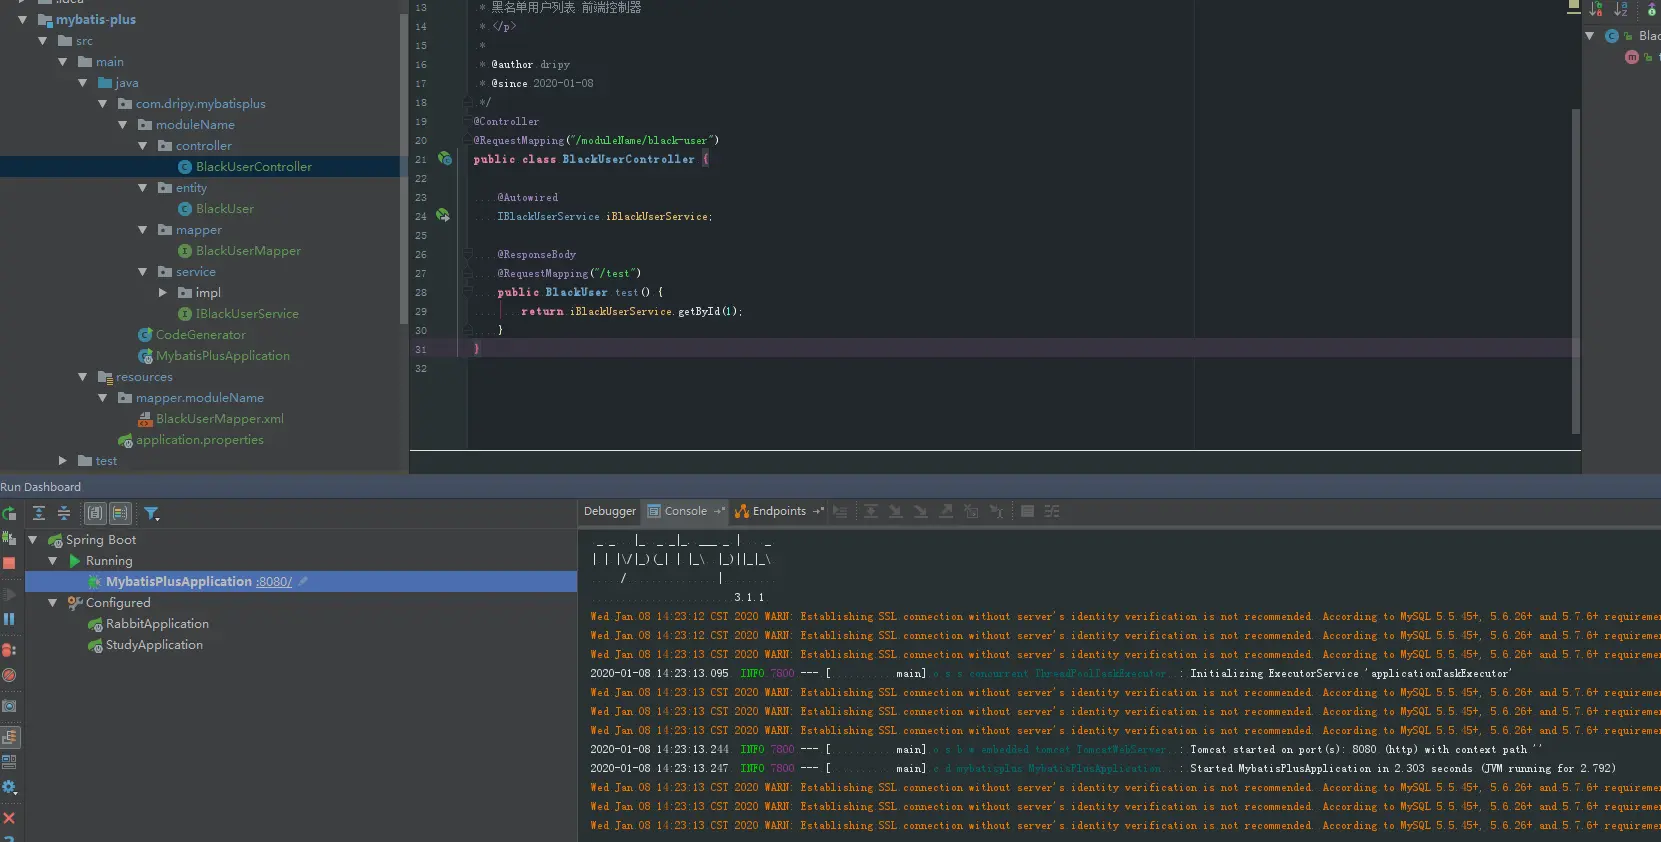This screenshot has width=1661, height=842.
Task: Click the Step Out debugger icon
Action: [x=945, y=511]
